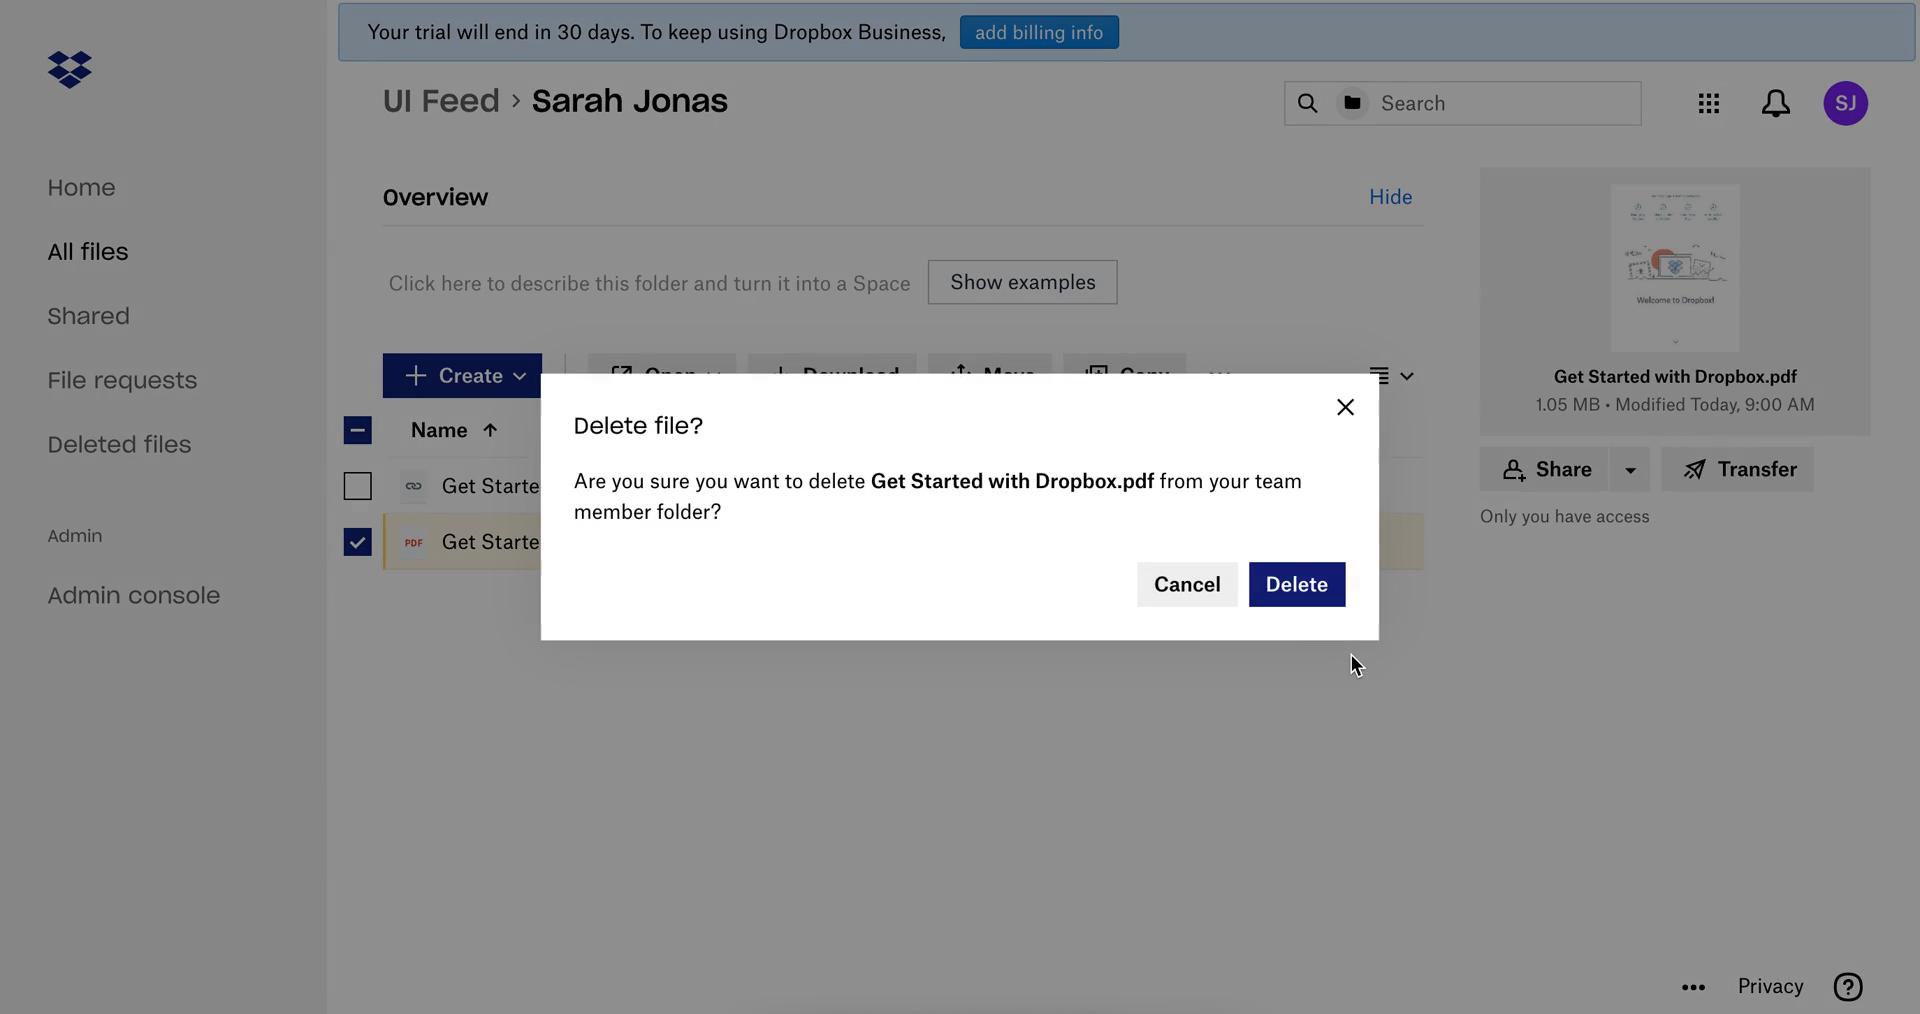Switch to Deleted files in sidebar
The image size is (1920, 1014).
[119, 444]
